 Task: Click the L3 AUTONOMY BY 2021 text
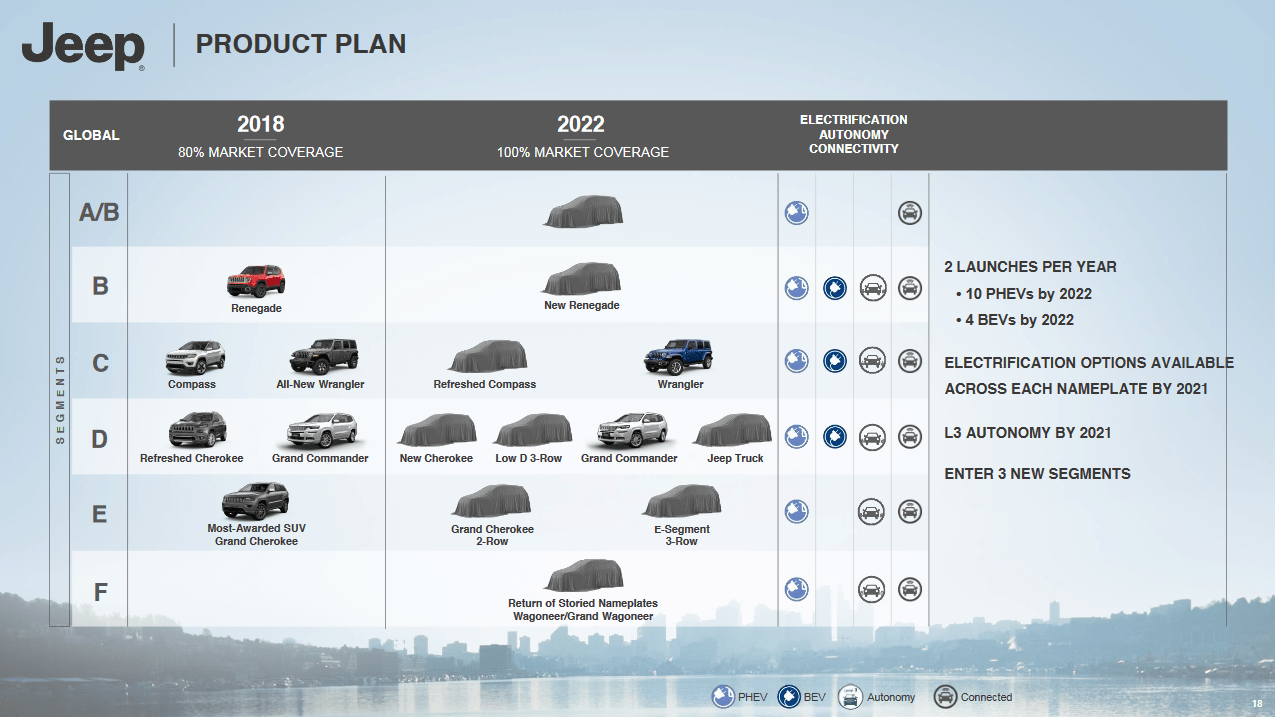tap(1028, 433)
